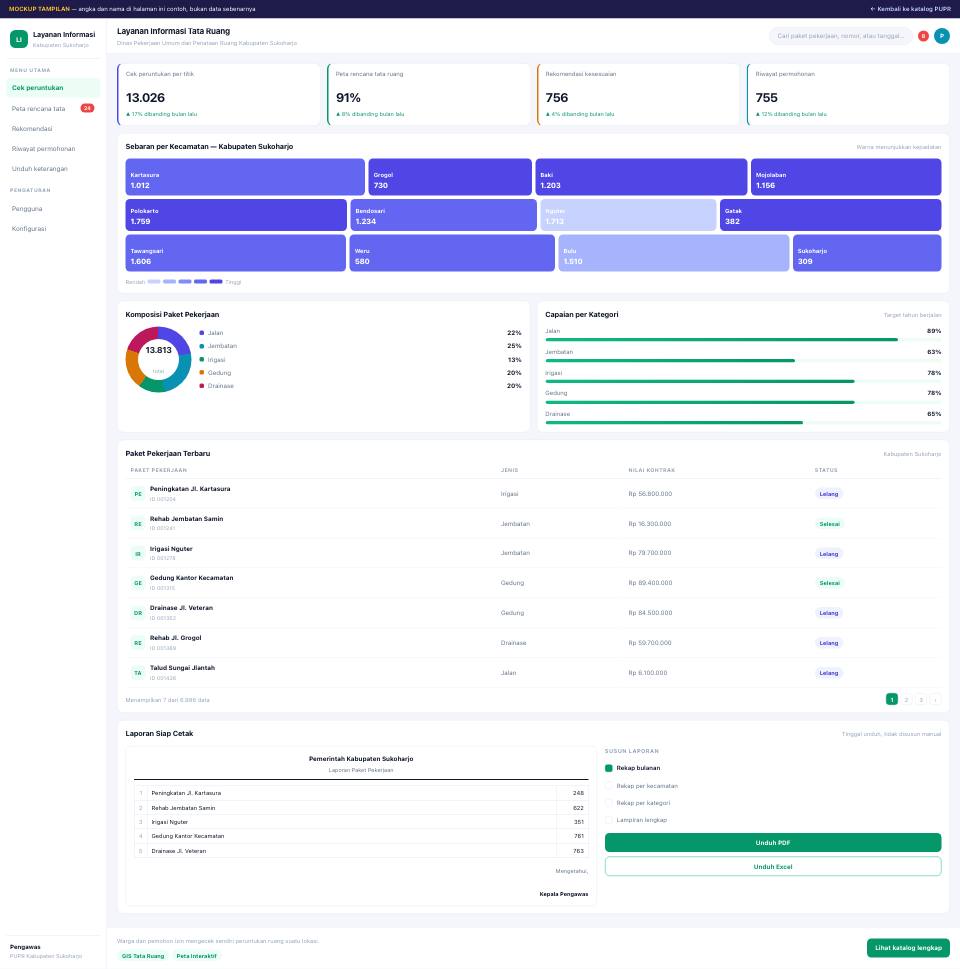Click the Rehab Jl. Grogol package name
Image resolution: width=960 pixels, height=969 pixels.
(176, 638)
